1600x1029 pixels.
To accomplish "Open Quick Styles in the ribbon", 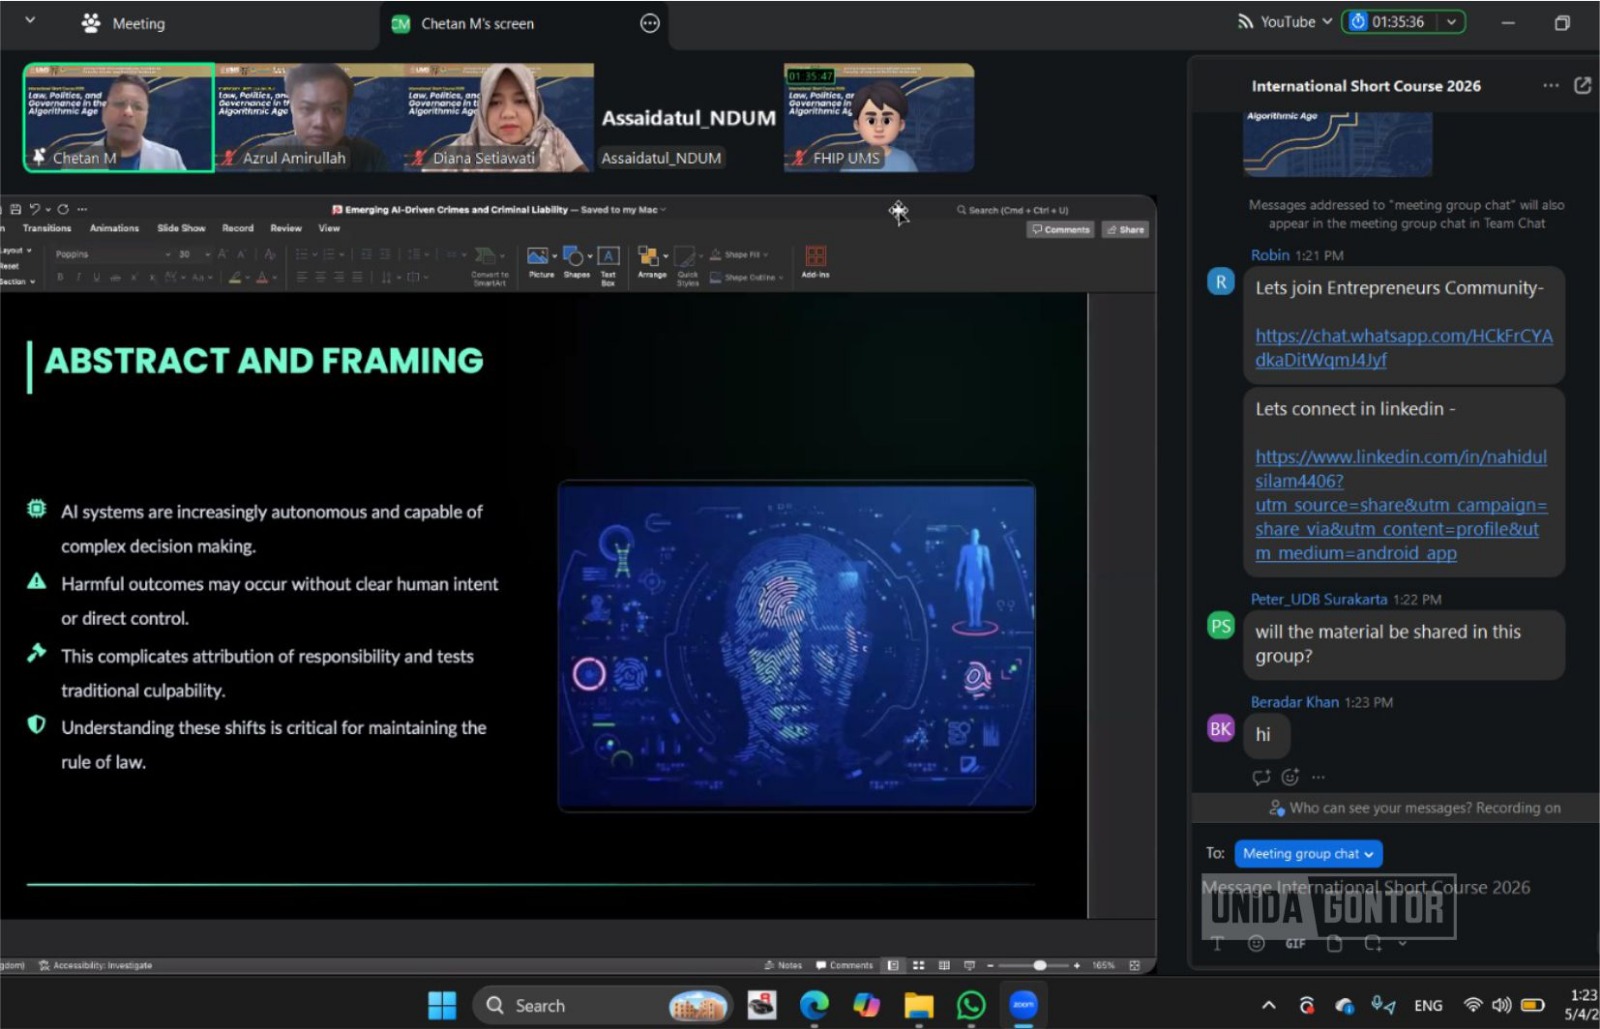I will (688, 267).
